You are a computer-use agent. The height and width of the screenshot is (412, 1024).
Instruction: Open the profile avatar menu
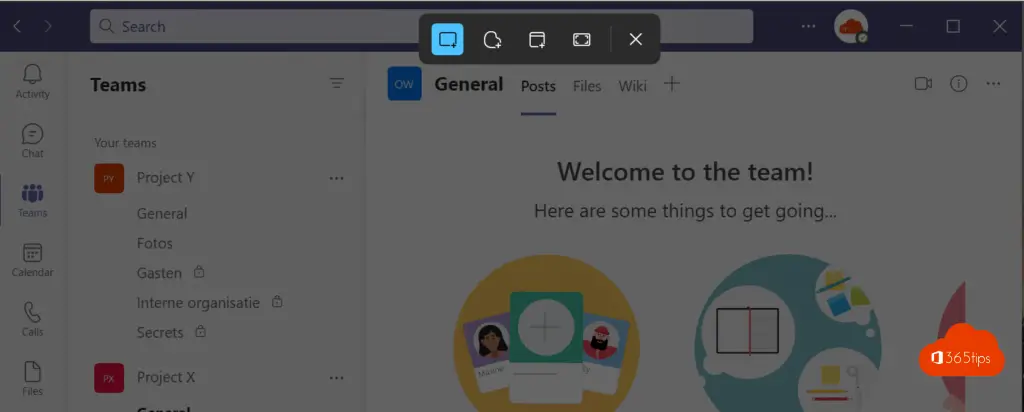click(851, 26)
